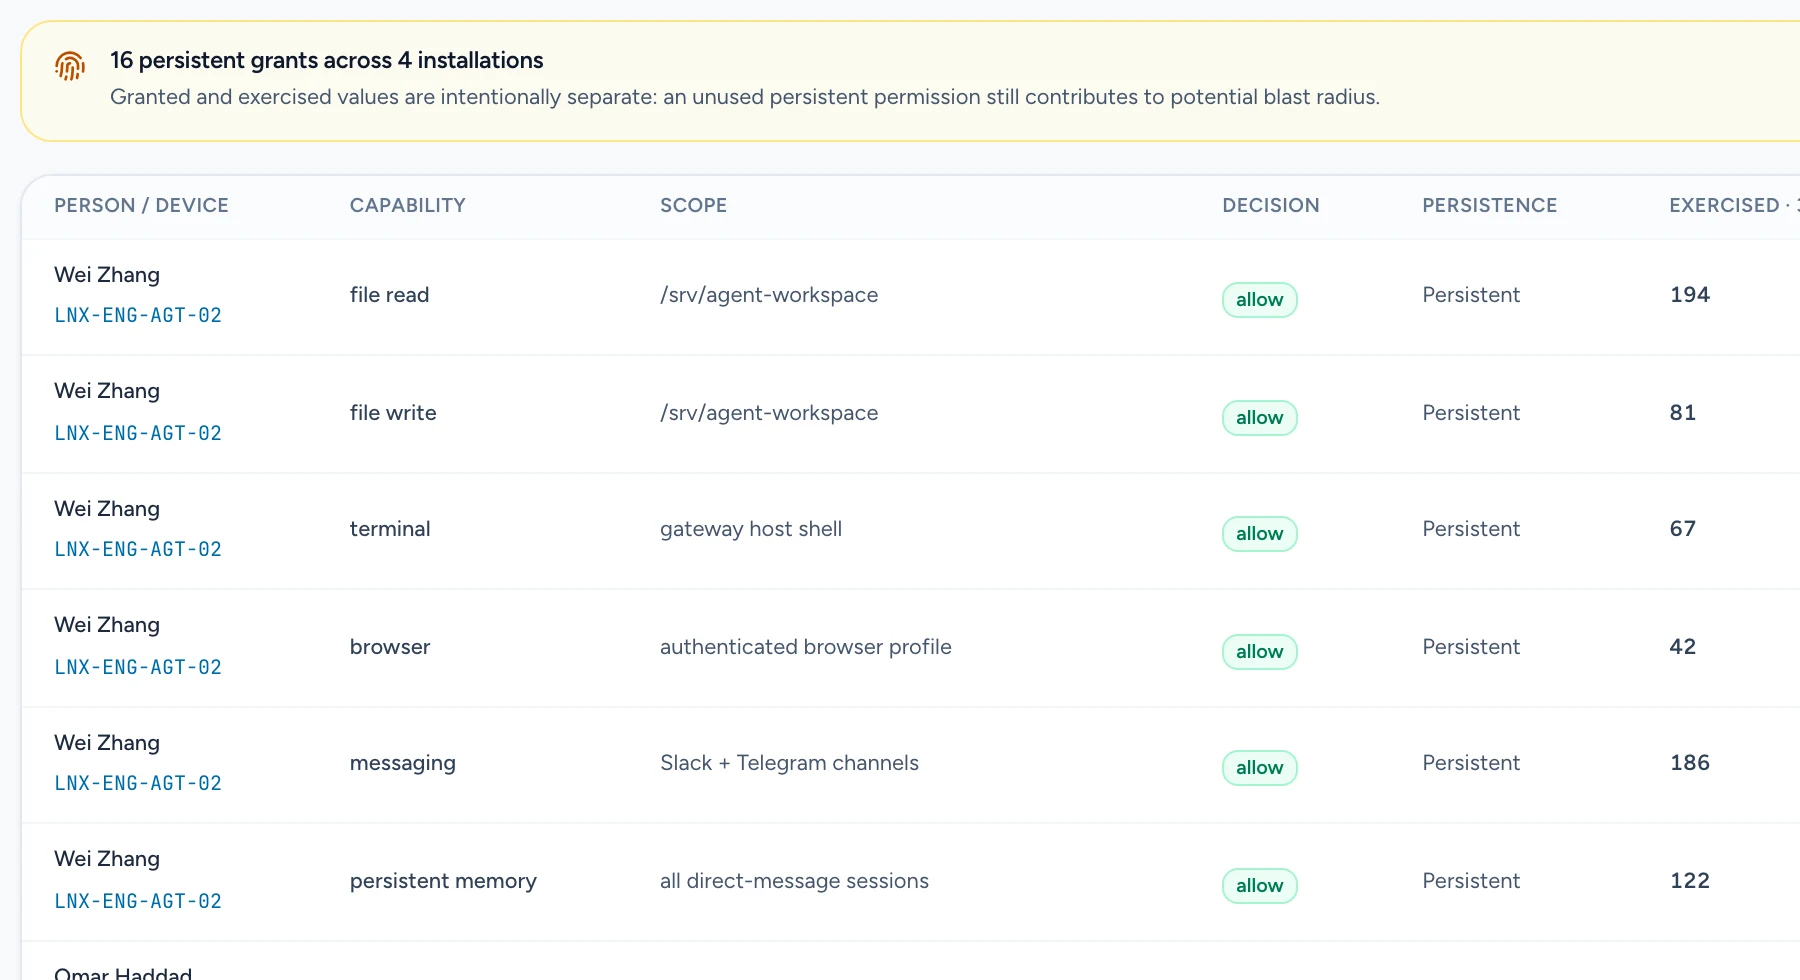Click the exercised count 67
The width and height of the screenshot is (1800, 980).
[x=1683, y=529]
